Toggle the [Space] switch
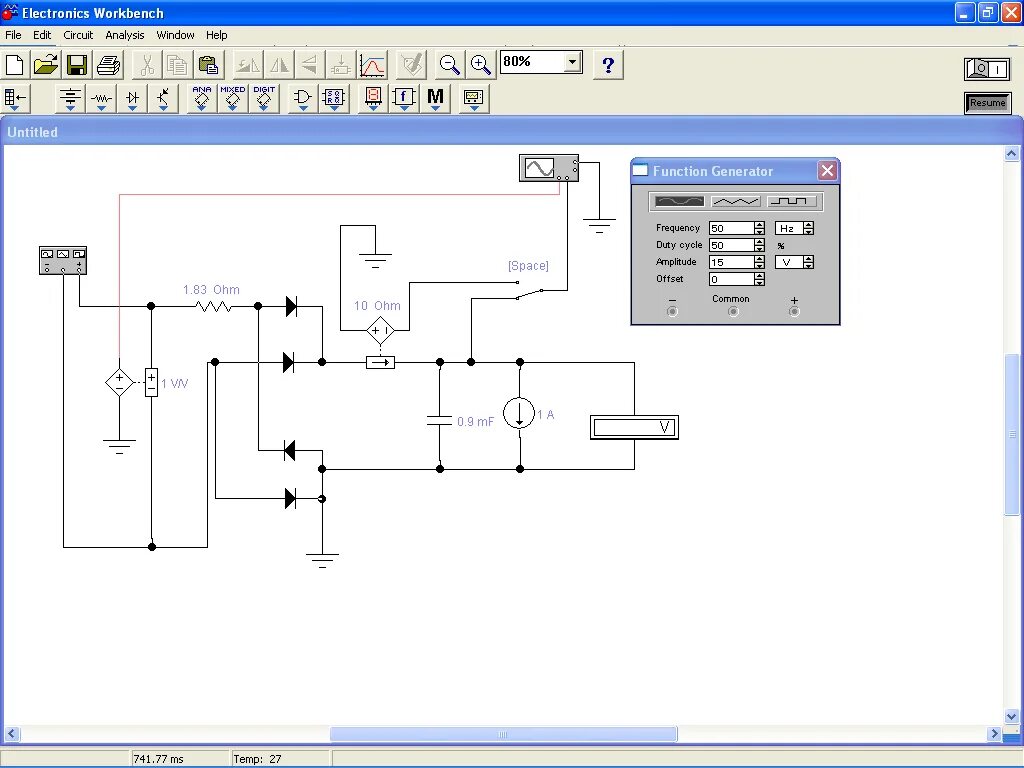The image size is (1024, 768). tap(529, 291)
